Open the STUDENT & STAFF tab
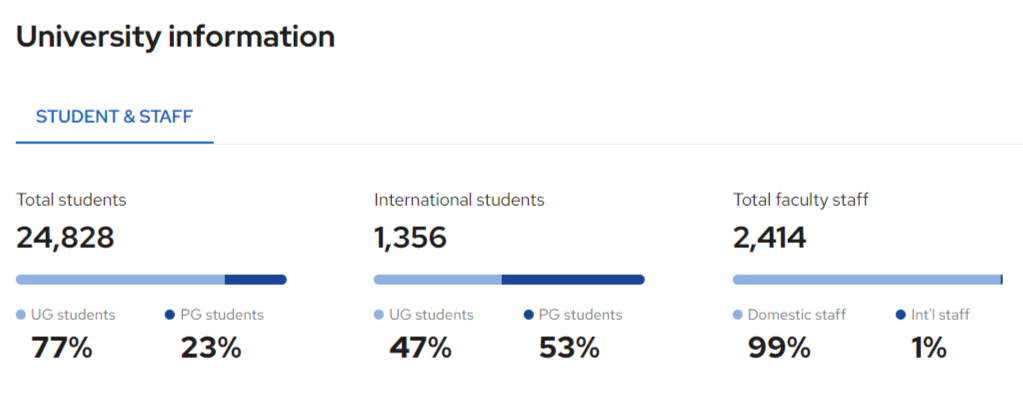 click(114, 117)
